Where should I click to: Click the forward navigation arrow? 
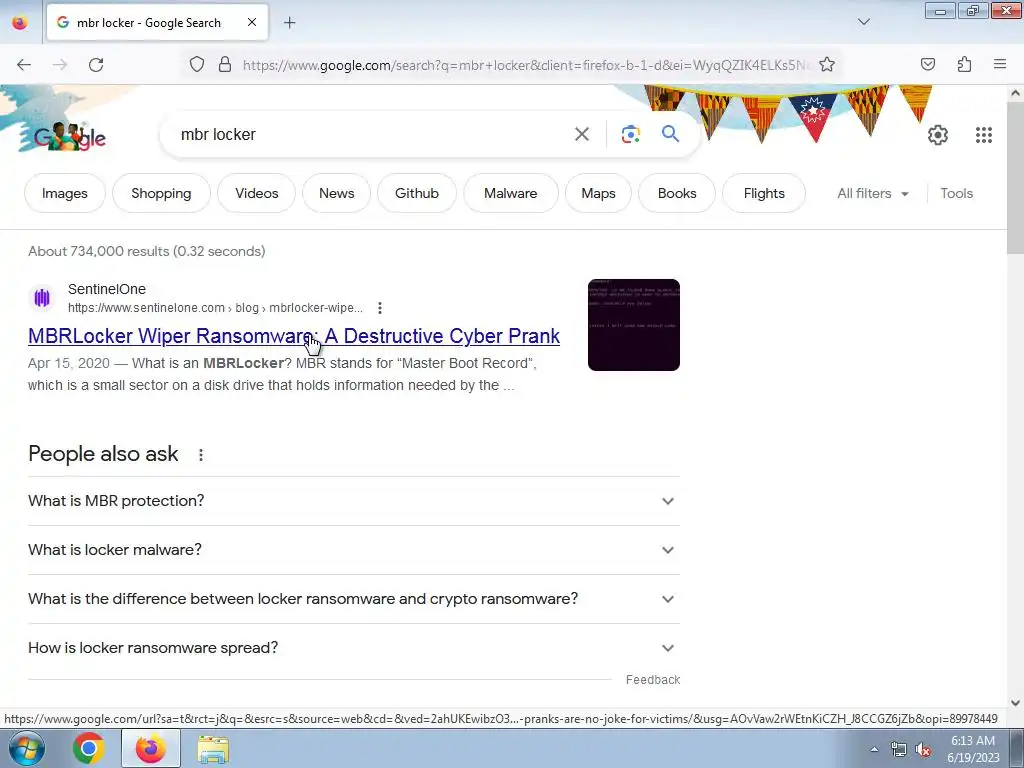pyautogui.click(x=60, y=65)
